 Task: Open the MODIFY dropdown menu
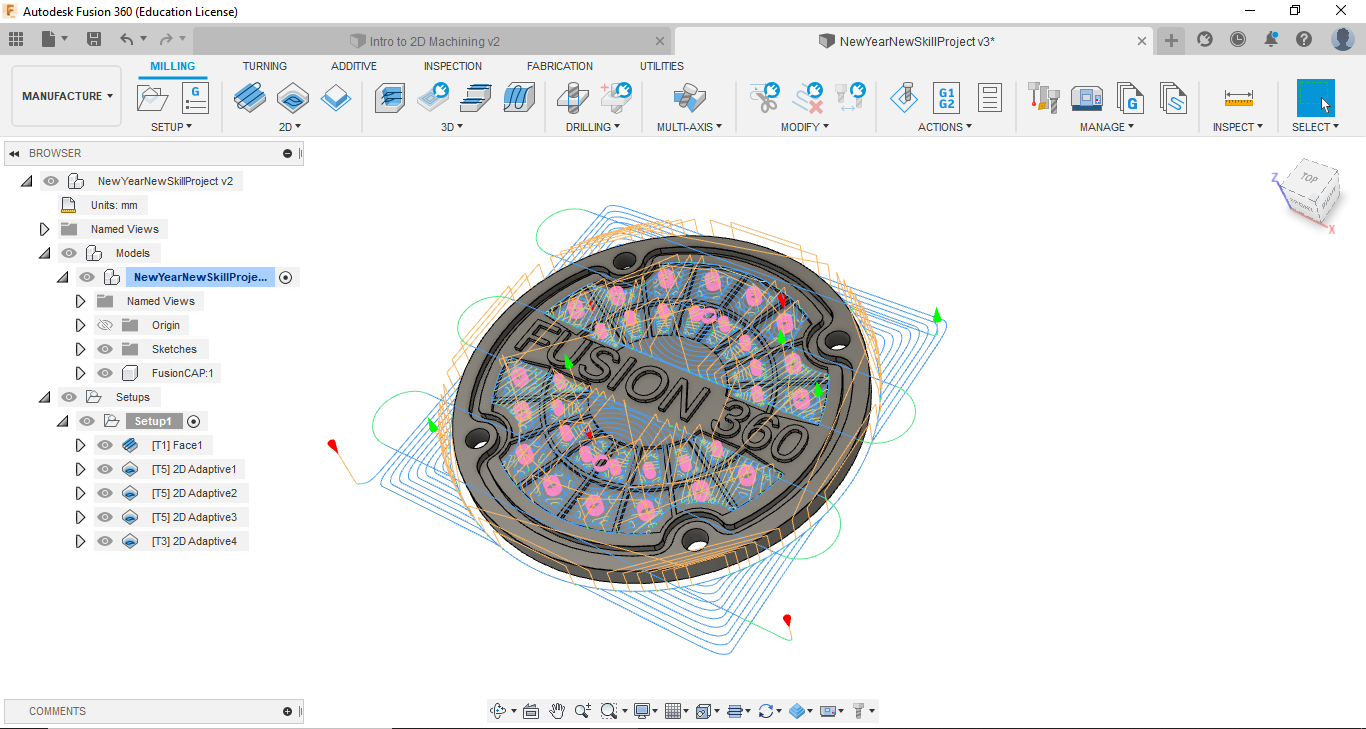805,127
